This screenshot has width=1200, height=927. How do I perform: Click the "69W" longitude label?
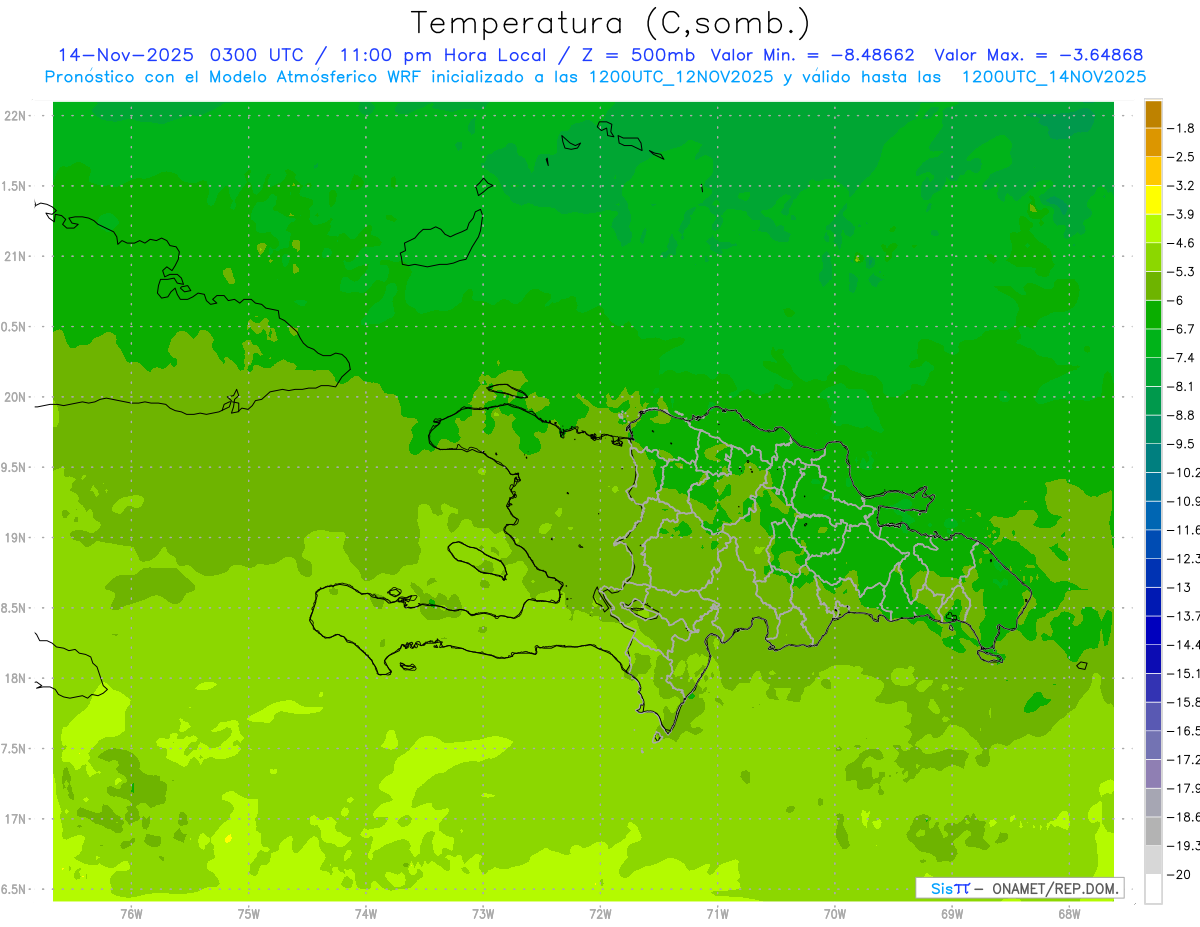(952, 913)
